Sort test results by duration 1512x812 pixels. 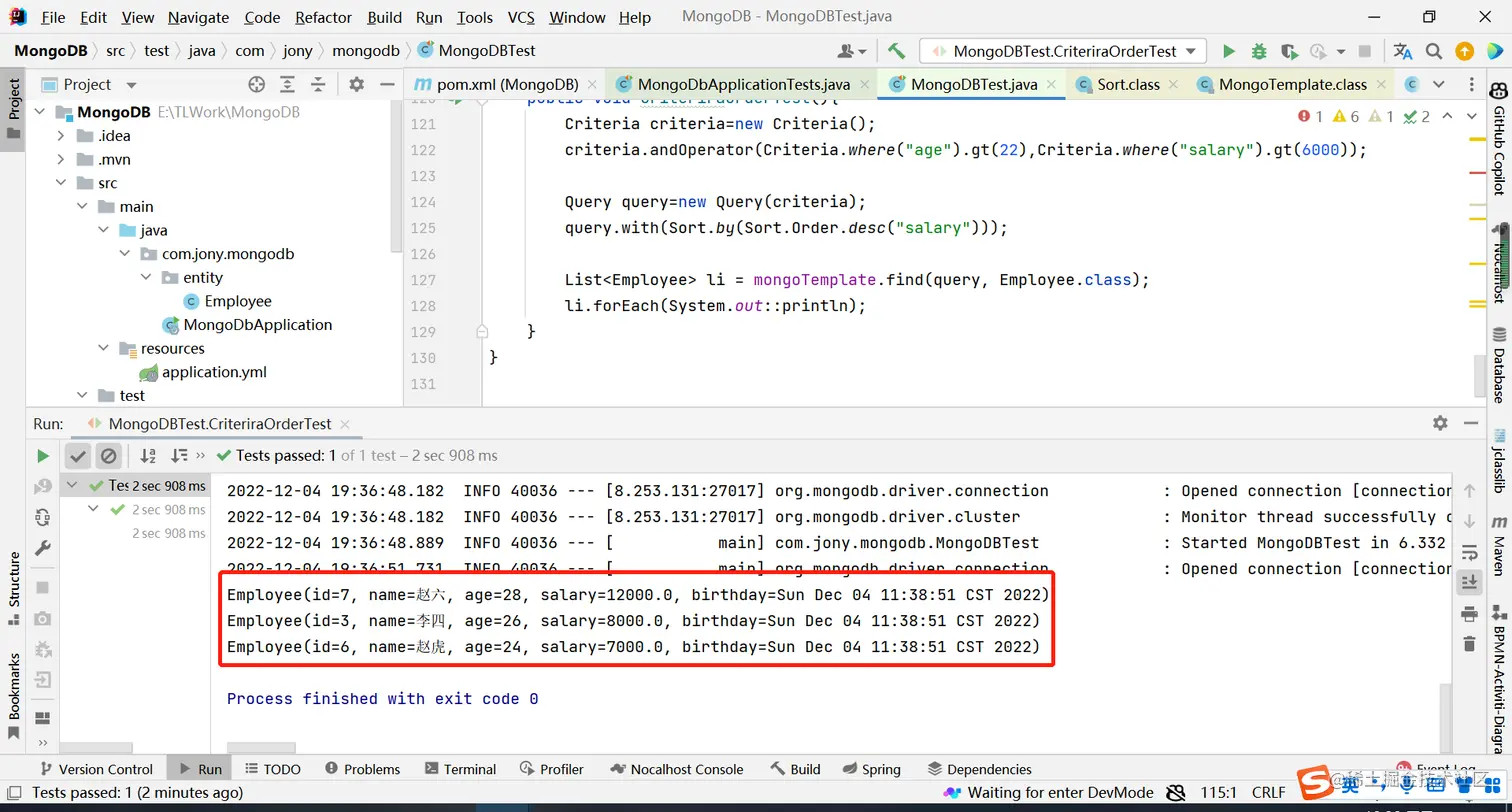[179, 456]
